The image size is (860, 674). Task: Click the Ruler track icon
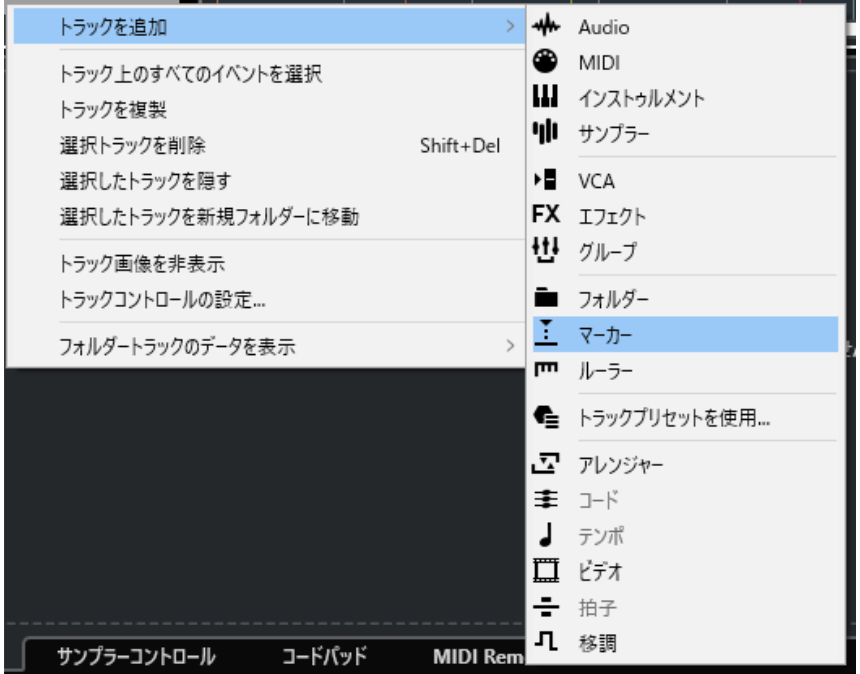coord(545,369)
